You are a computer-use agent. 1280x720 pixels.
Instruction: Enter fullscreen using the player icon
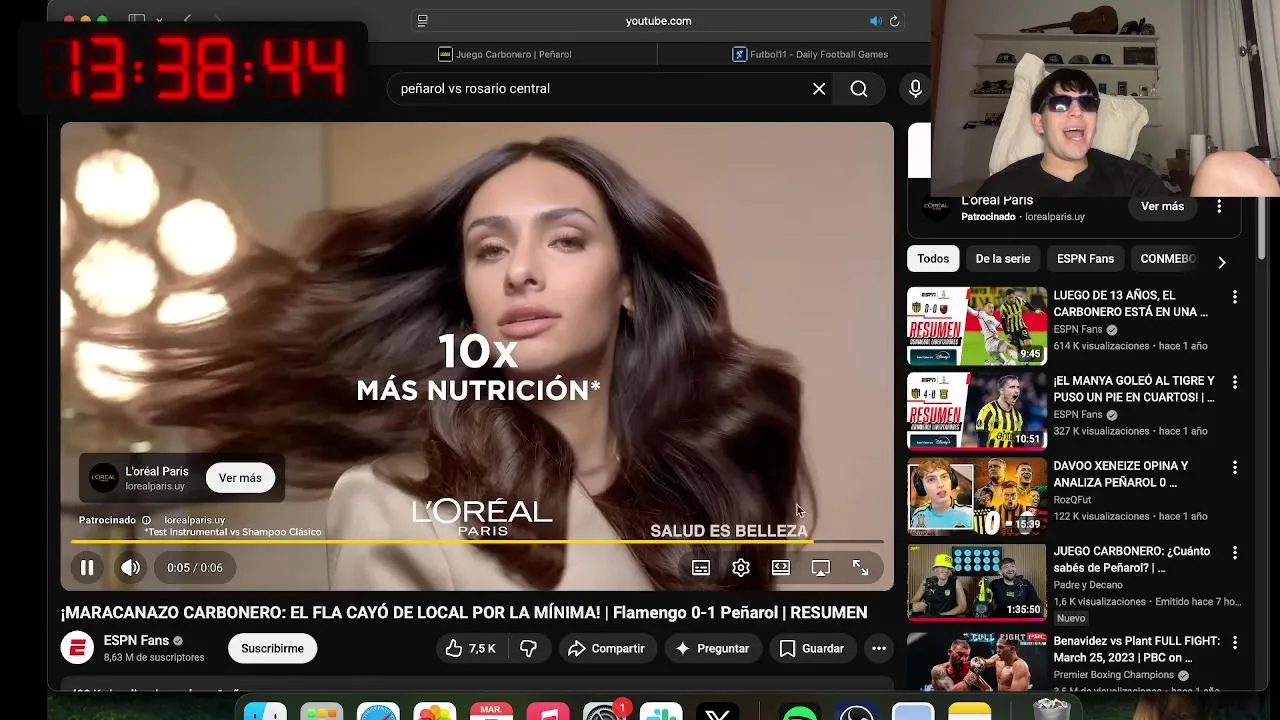click(860, 568)
